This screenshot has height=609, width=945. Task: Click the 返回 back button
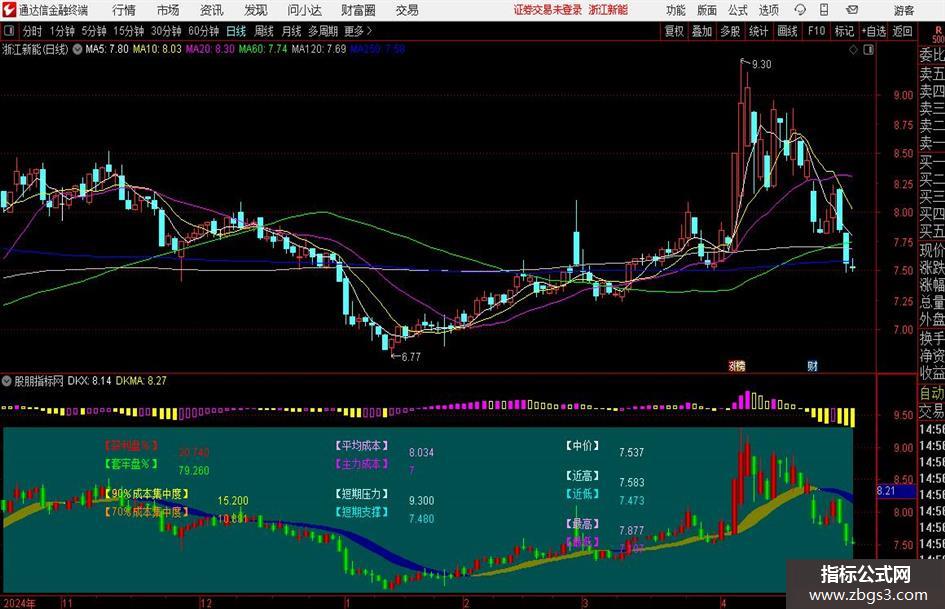(902, 31)
